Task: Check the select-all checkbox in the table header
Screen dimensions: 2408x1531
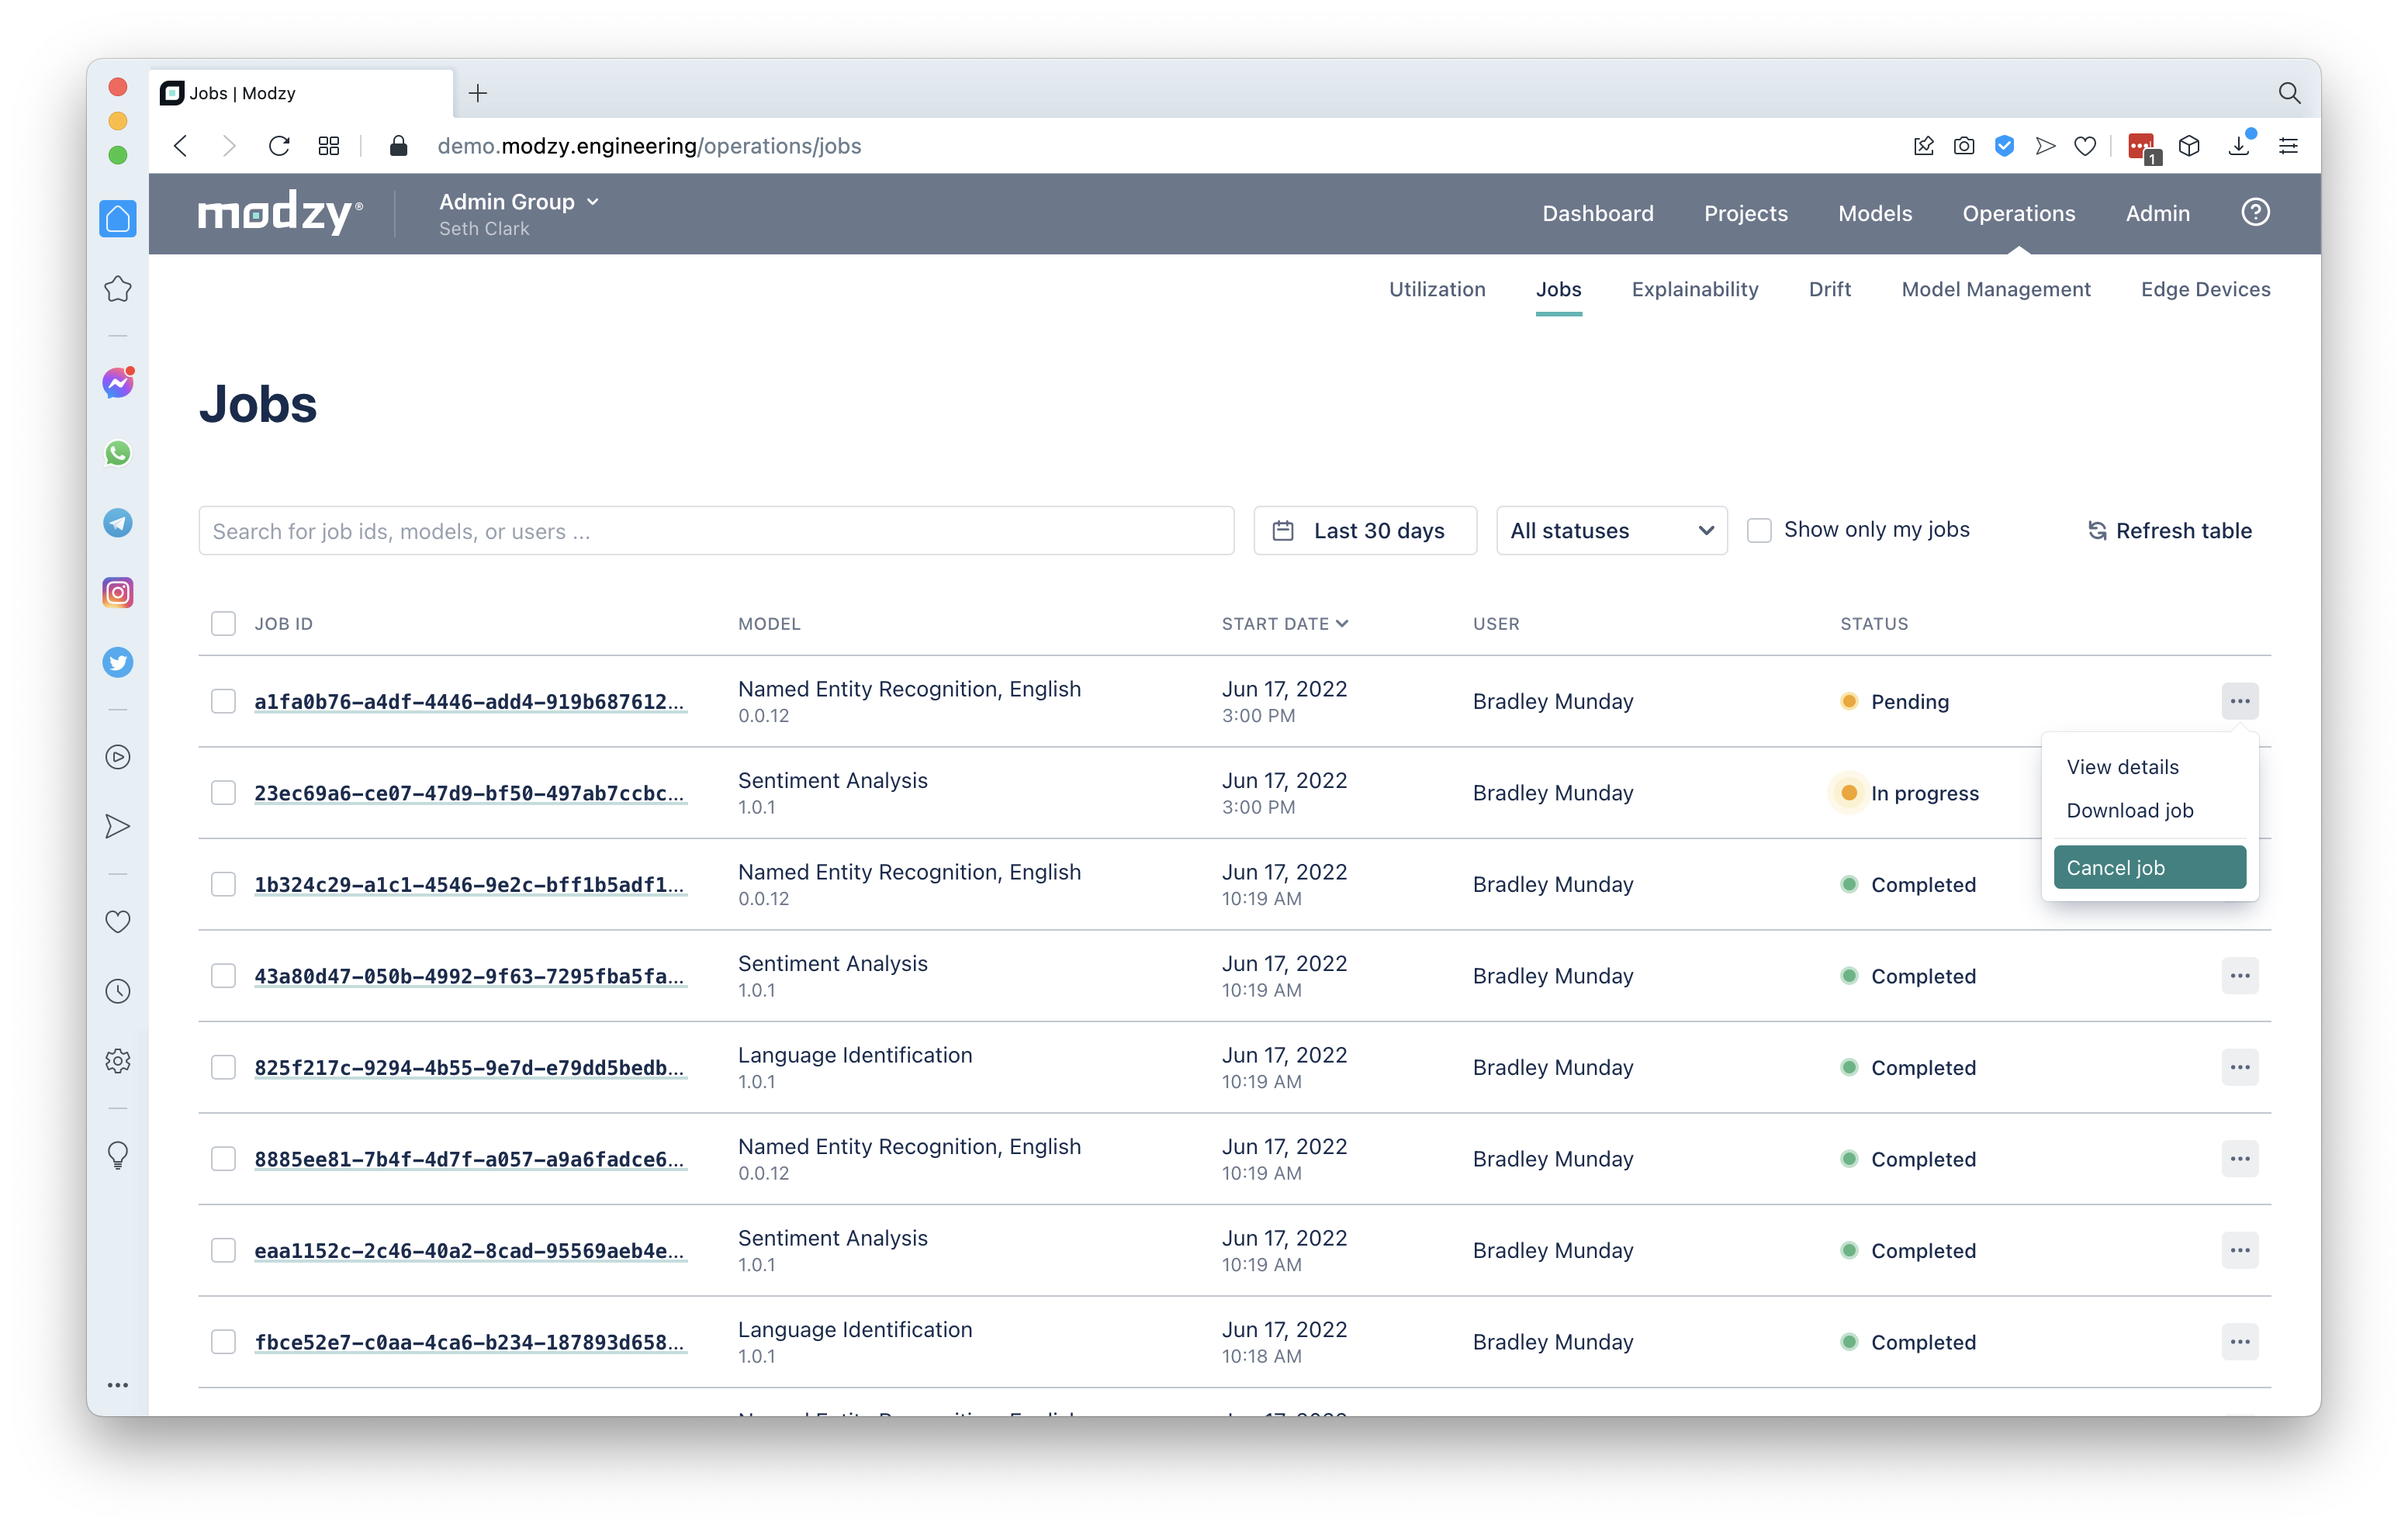Action: [223, 624]
